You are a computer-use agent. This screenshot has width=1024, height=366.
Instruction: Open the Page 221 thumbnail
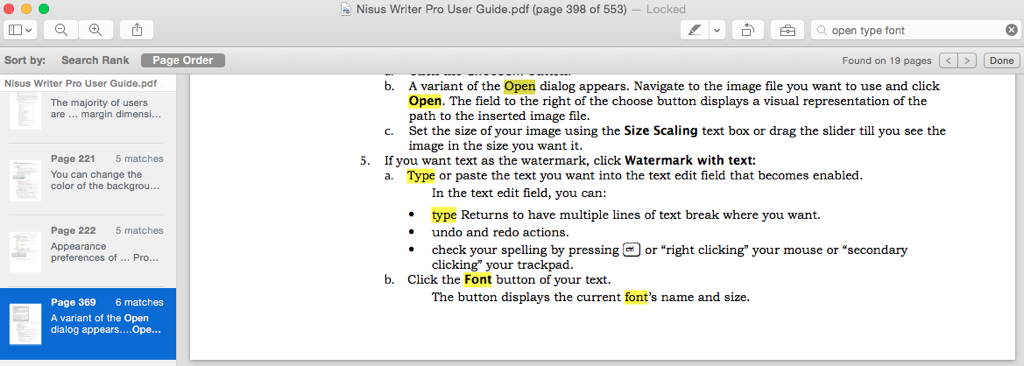coord(25,180)
